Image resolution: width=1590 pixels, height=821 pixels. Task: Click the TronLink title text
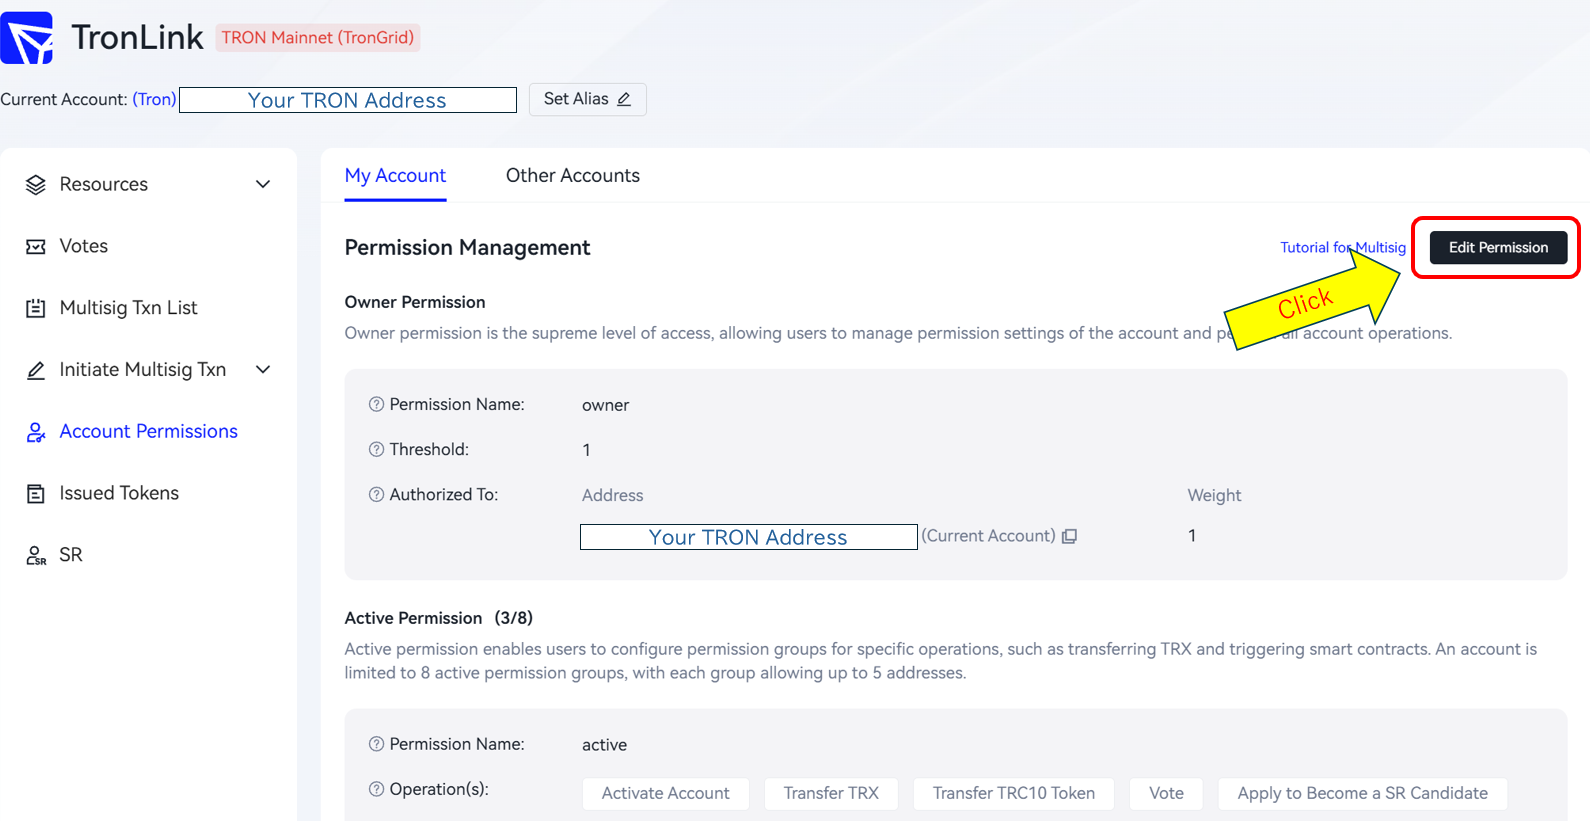138,38
